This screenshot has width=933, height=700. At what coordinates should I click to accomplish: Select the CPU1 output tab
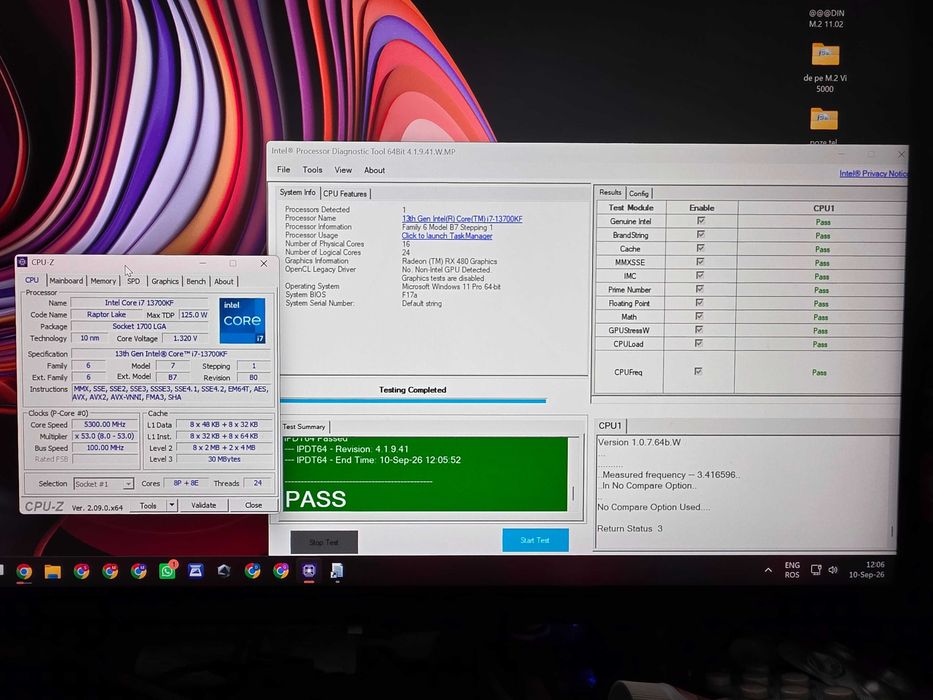click(x=610, y=426)
